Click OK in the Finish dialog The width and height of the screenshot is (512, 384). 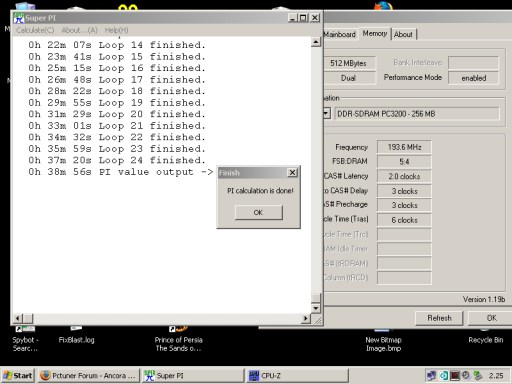click(x=259, y=212)
